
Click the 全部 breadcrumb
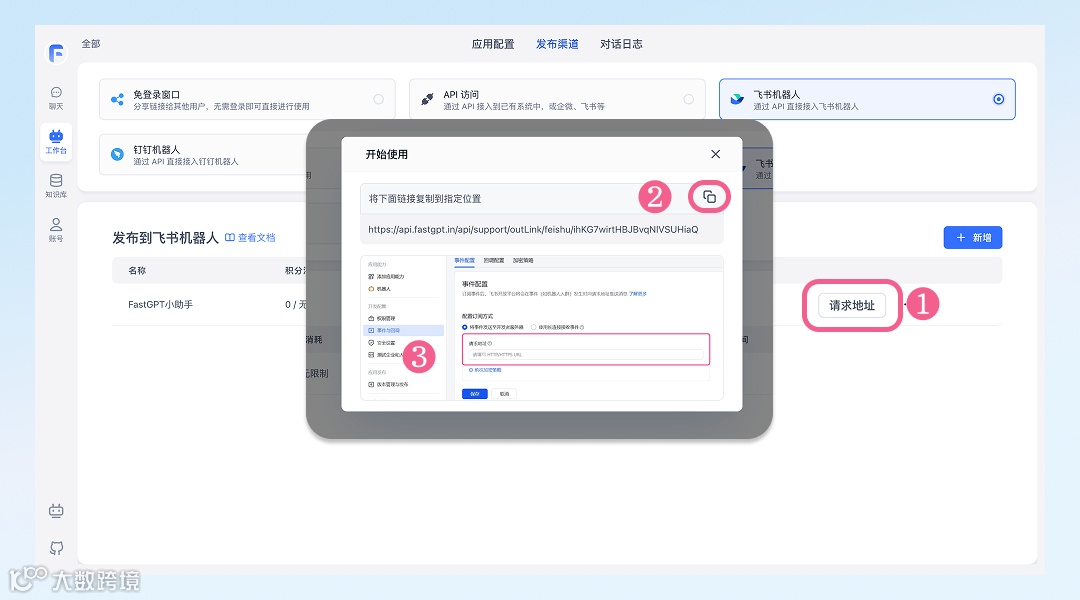(x=91, y=44)
